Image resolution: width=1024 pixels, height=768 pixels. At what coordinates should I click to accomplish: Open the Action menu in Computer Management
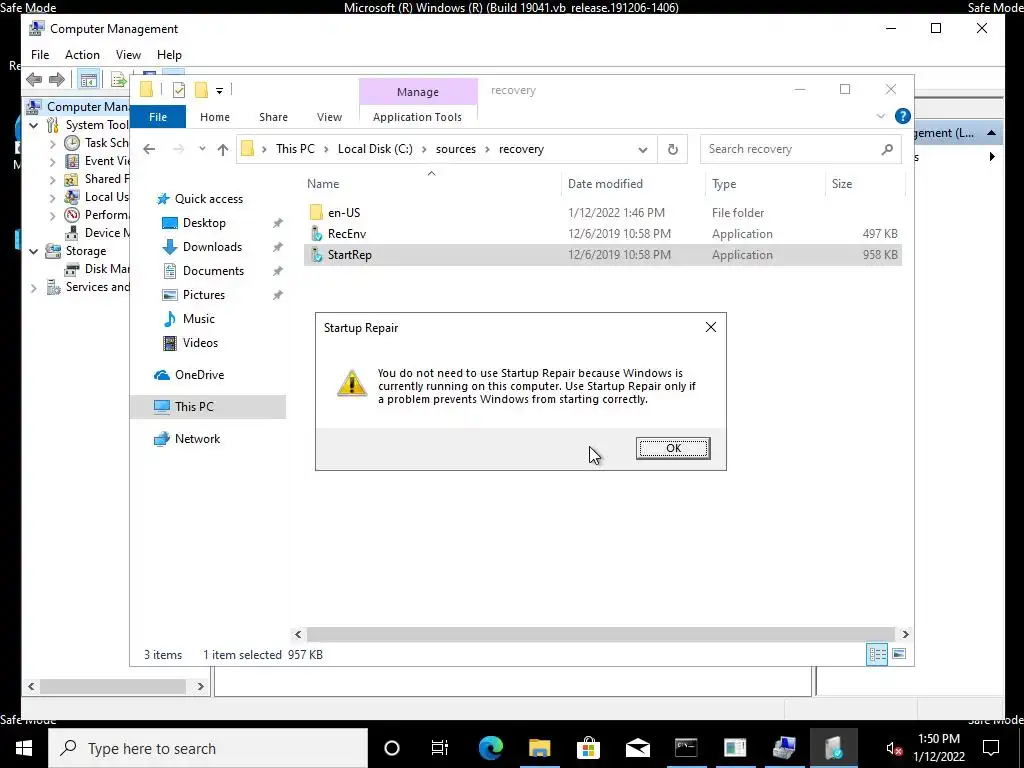(82, 55)
